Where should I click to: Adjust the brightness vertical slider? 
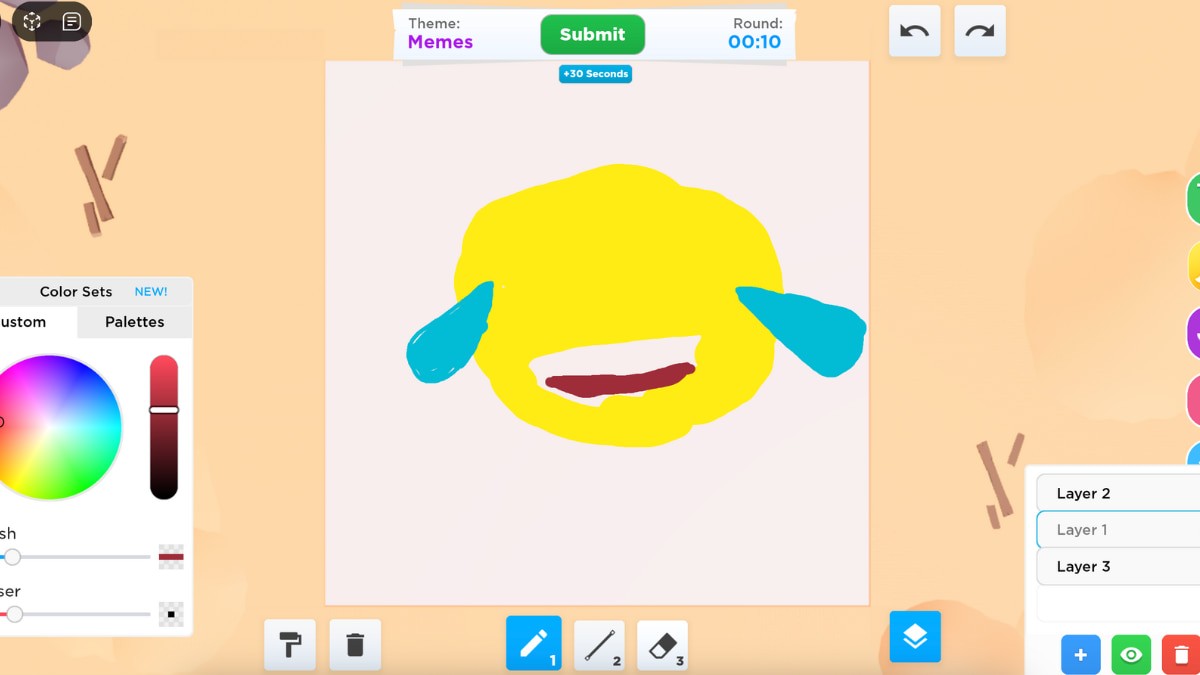pos(164,427)
